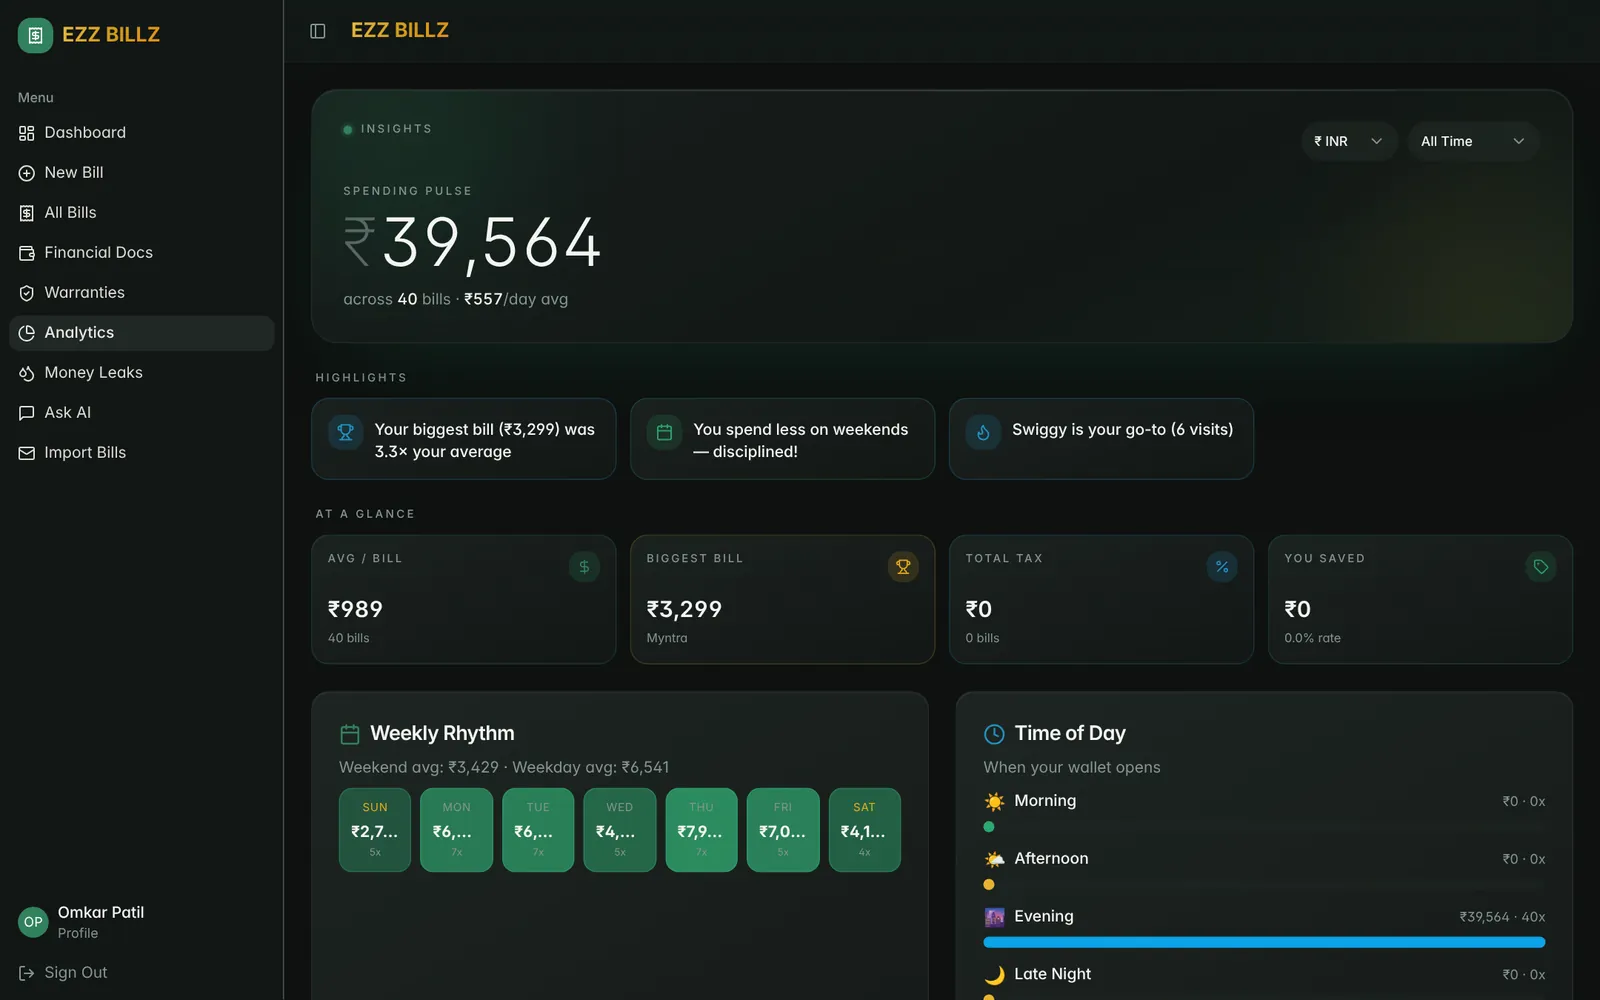The height and width of the screenshot is (1000, 1600).
Task: Click the WED day tile
Action: pos(620,830)
